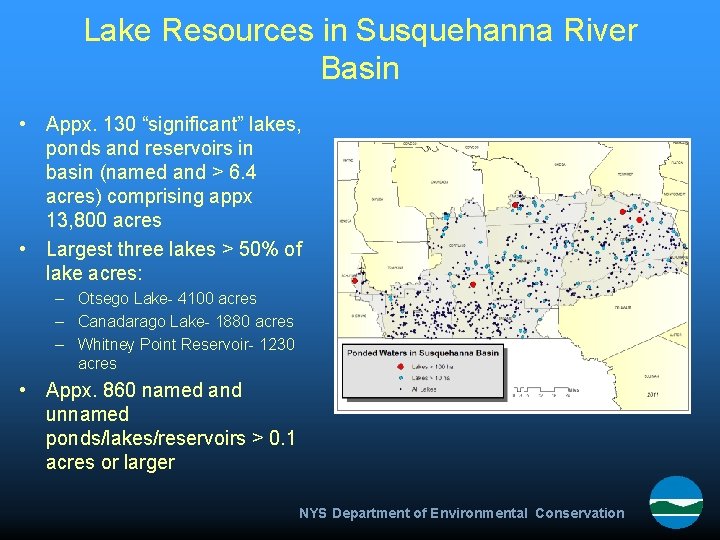Screen dimensions: 720x540
Task: Click the line 'Canadarago Lake- 1880 acres'
Action: pos(186,321)
